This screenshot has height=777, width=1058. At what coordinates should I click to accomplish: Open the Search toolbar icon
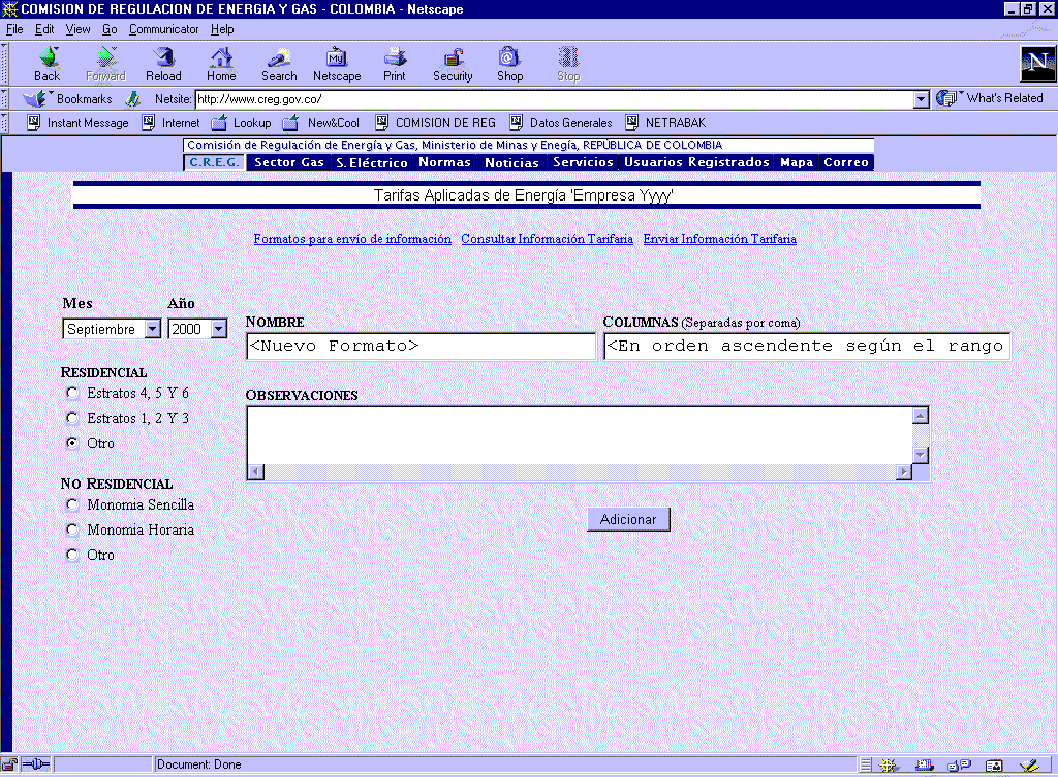tap(279, 63)
